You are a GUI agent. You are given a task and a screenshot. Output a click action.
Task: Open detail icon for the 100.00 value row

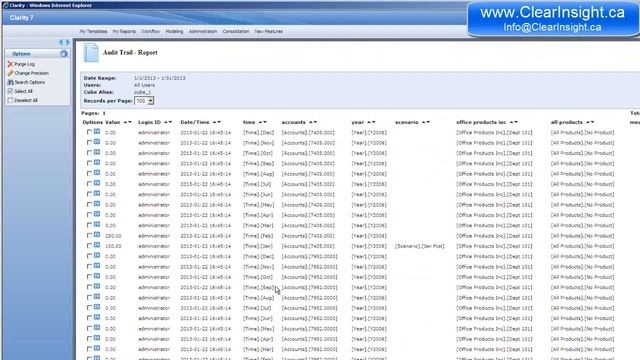97,245
